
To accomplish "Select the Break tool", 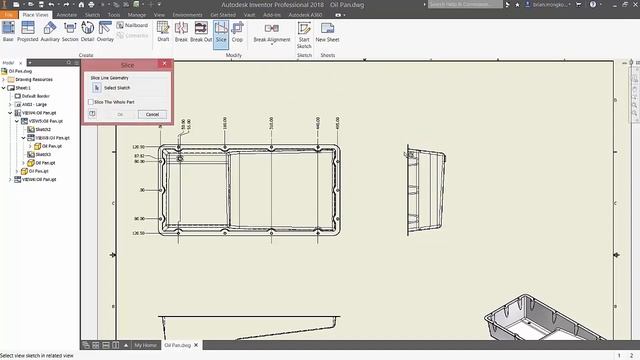I will 181,31.
